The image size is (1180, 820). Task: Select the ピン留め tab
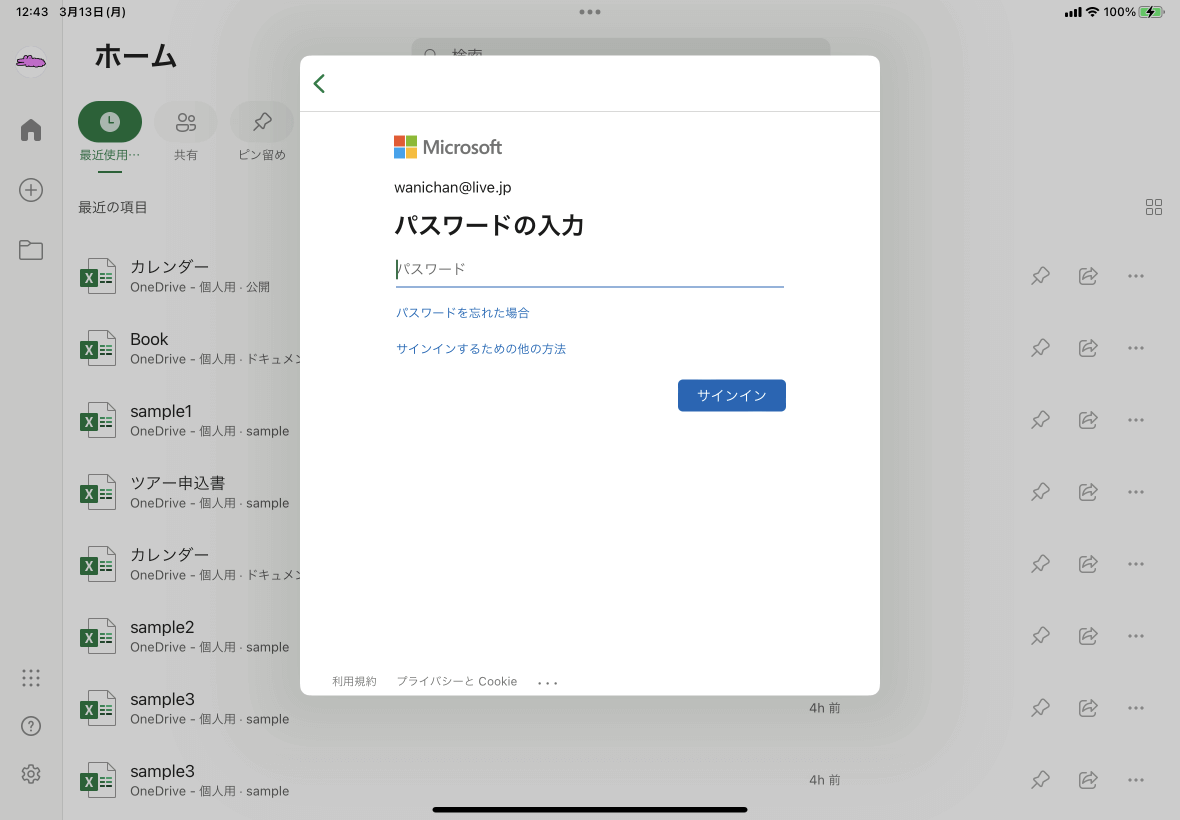coord(262,132)
